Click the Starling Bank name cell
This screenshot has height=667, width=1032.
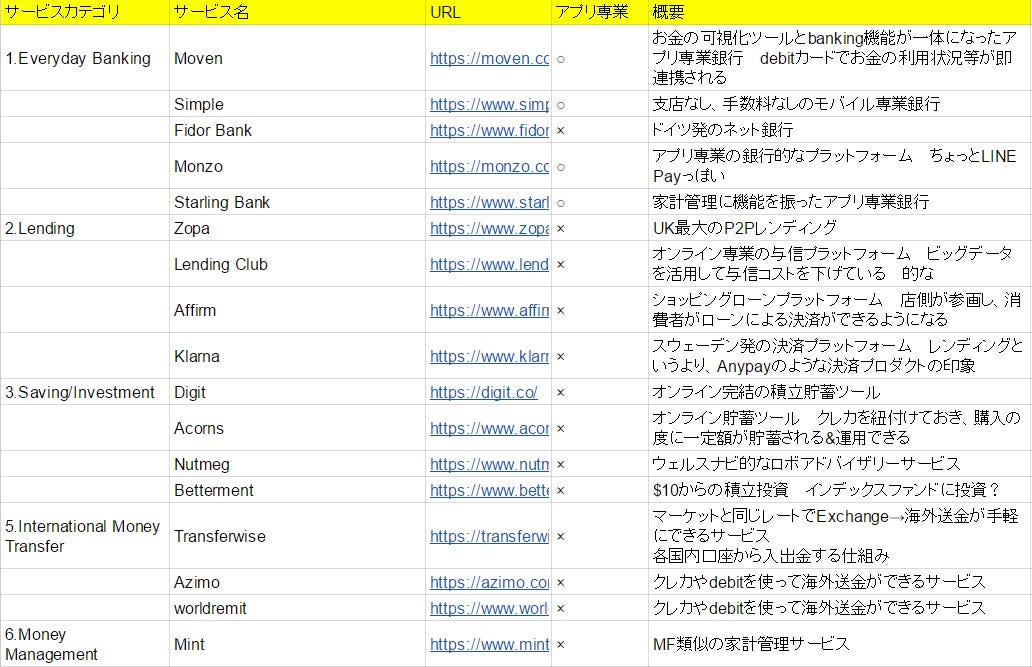pos(297,202)
